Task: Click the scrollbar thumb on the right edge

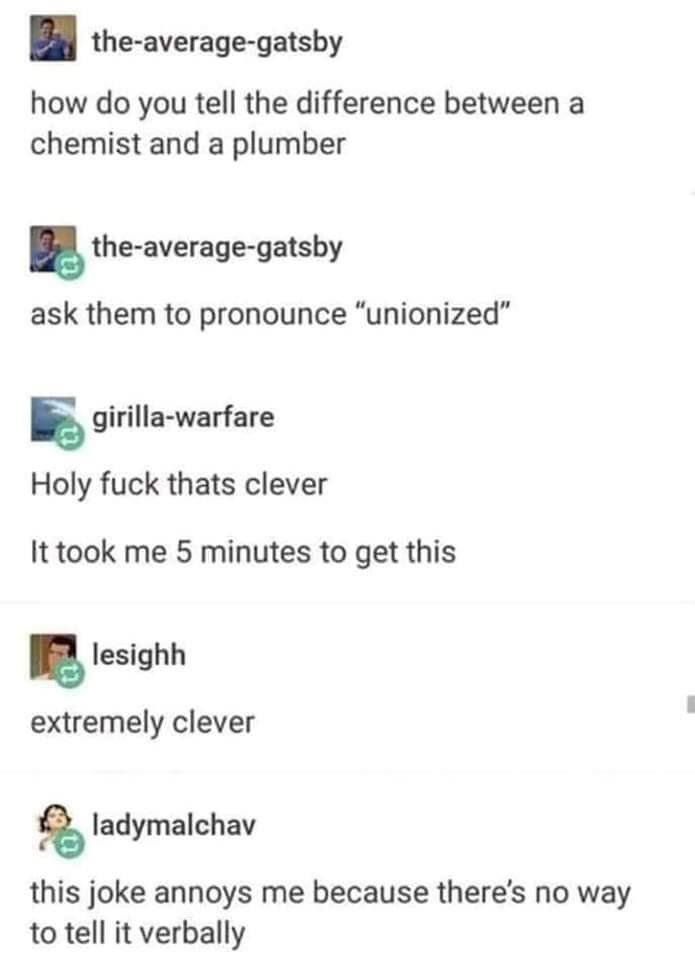Action: [x=691, y=704]
